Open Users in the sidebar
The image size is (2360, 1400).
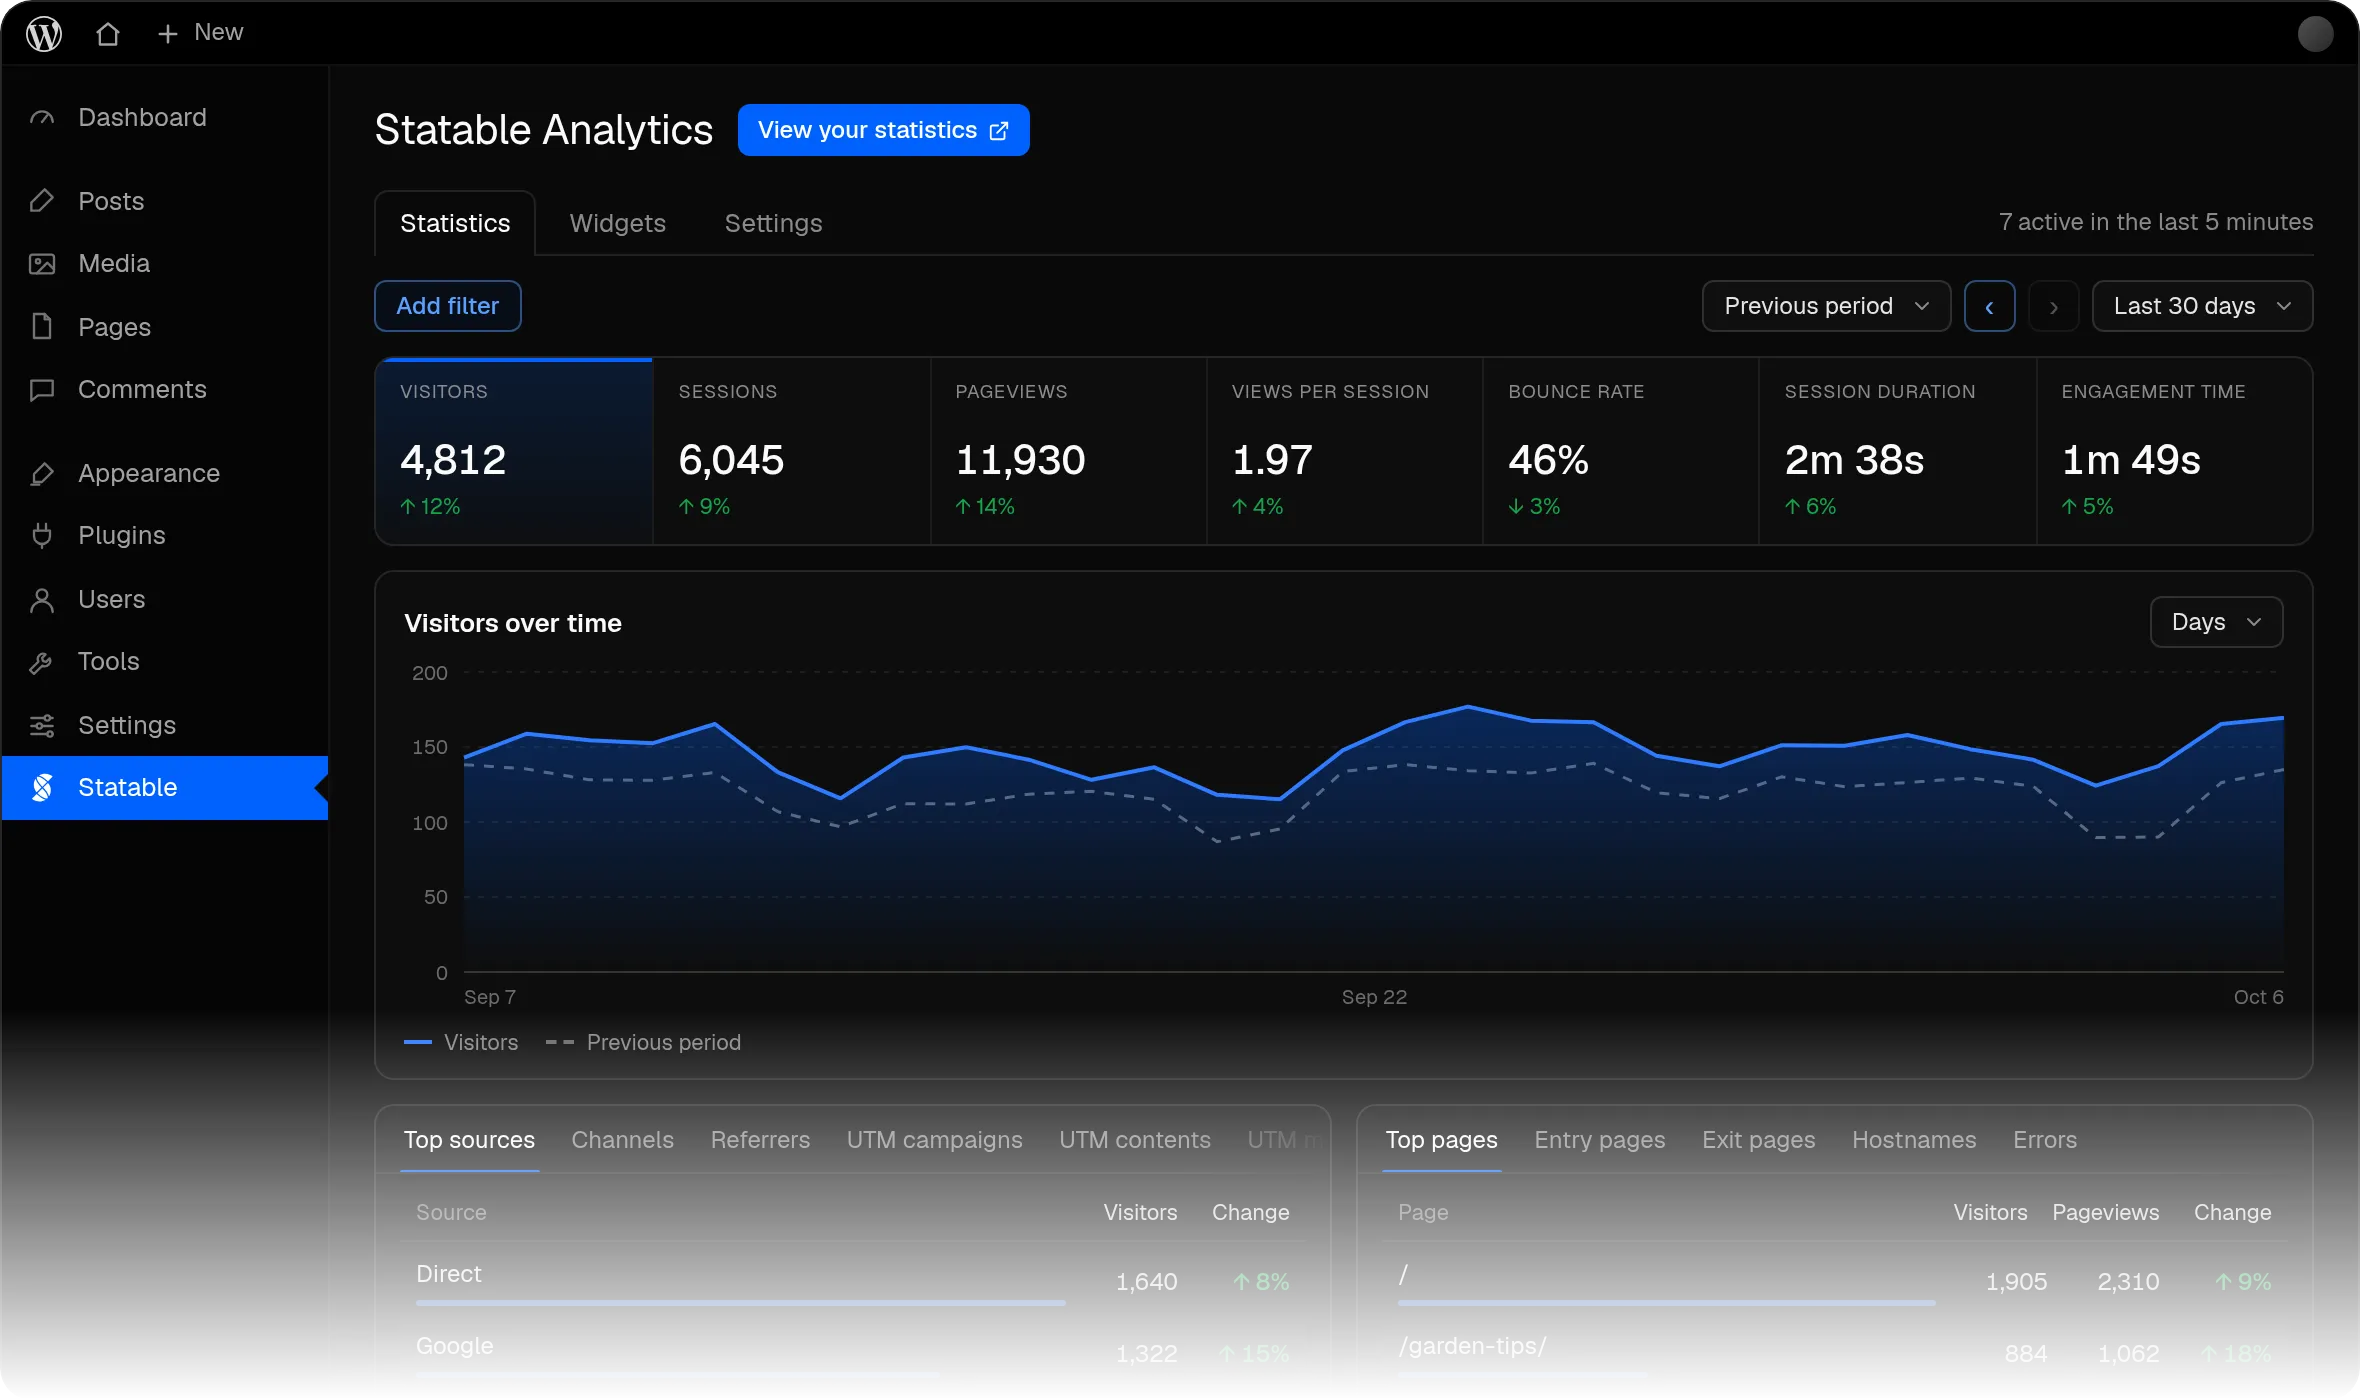click(165, 599)
